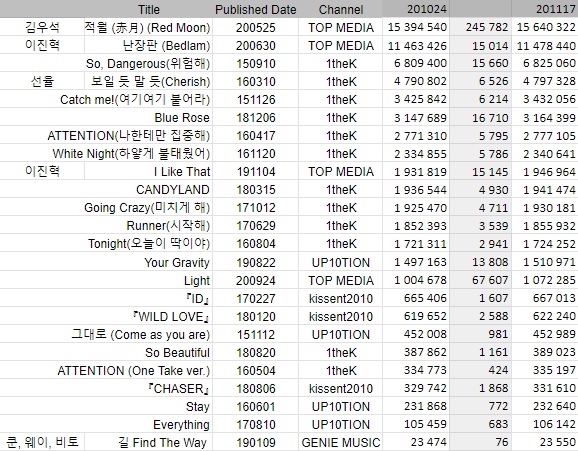The image size is (578, 451).
Task: Click the value 1 072 285
Action: (x=545, y=280)
